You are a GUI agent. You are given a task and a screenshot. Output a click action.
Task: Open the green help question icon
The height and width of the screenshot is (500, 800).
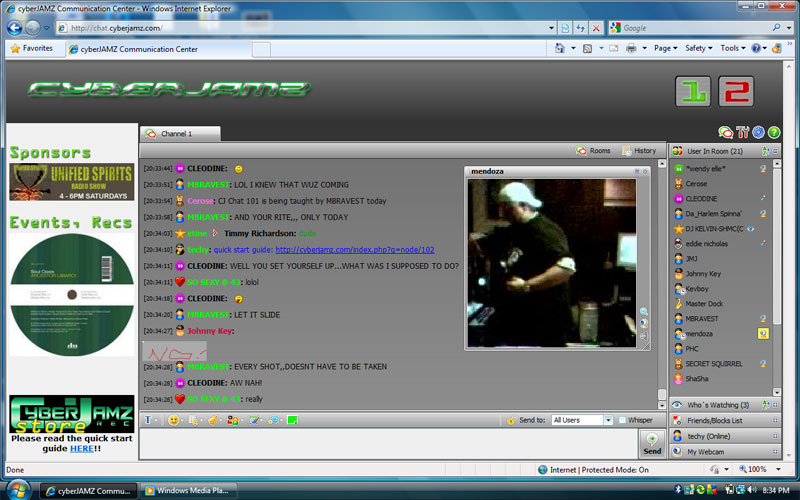pos(774,133)
